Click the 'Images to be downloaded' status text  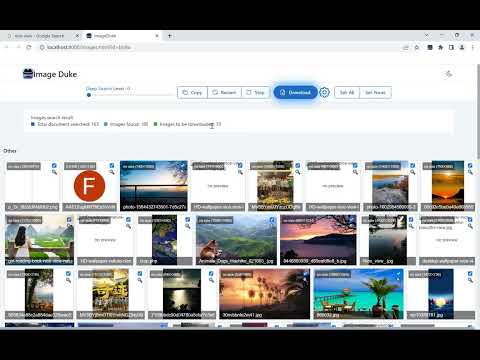[190, 124]
